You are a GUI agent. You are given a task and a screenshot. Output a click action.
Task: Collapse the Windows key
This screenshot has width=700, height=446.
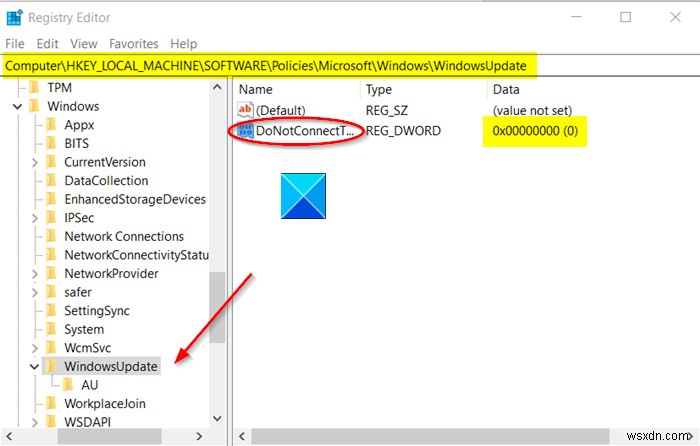(17, 107)
